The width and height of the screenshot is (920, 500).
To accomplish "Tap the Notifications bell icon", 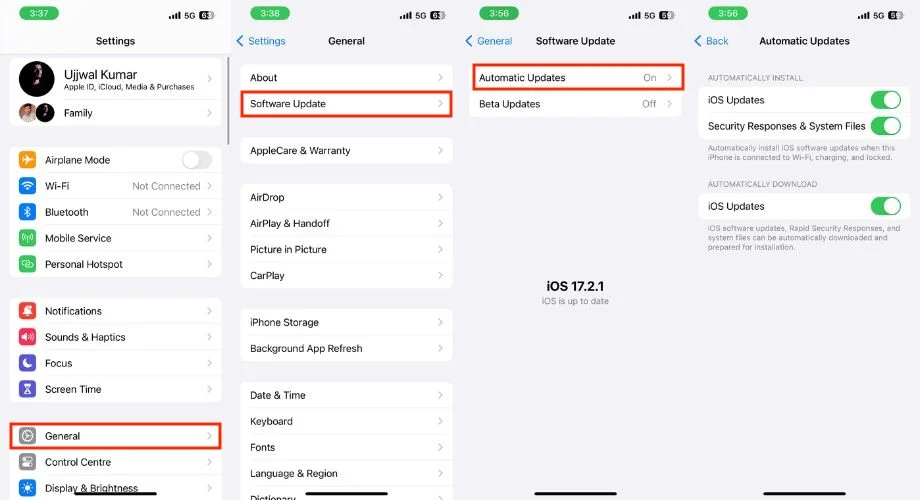I will coord(27,311).
